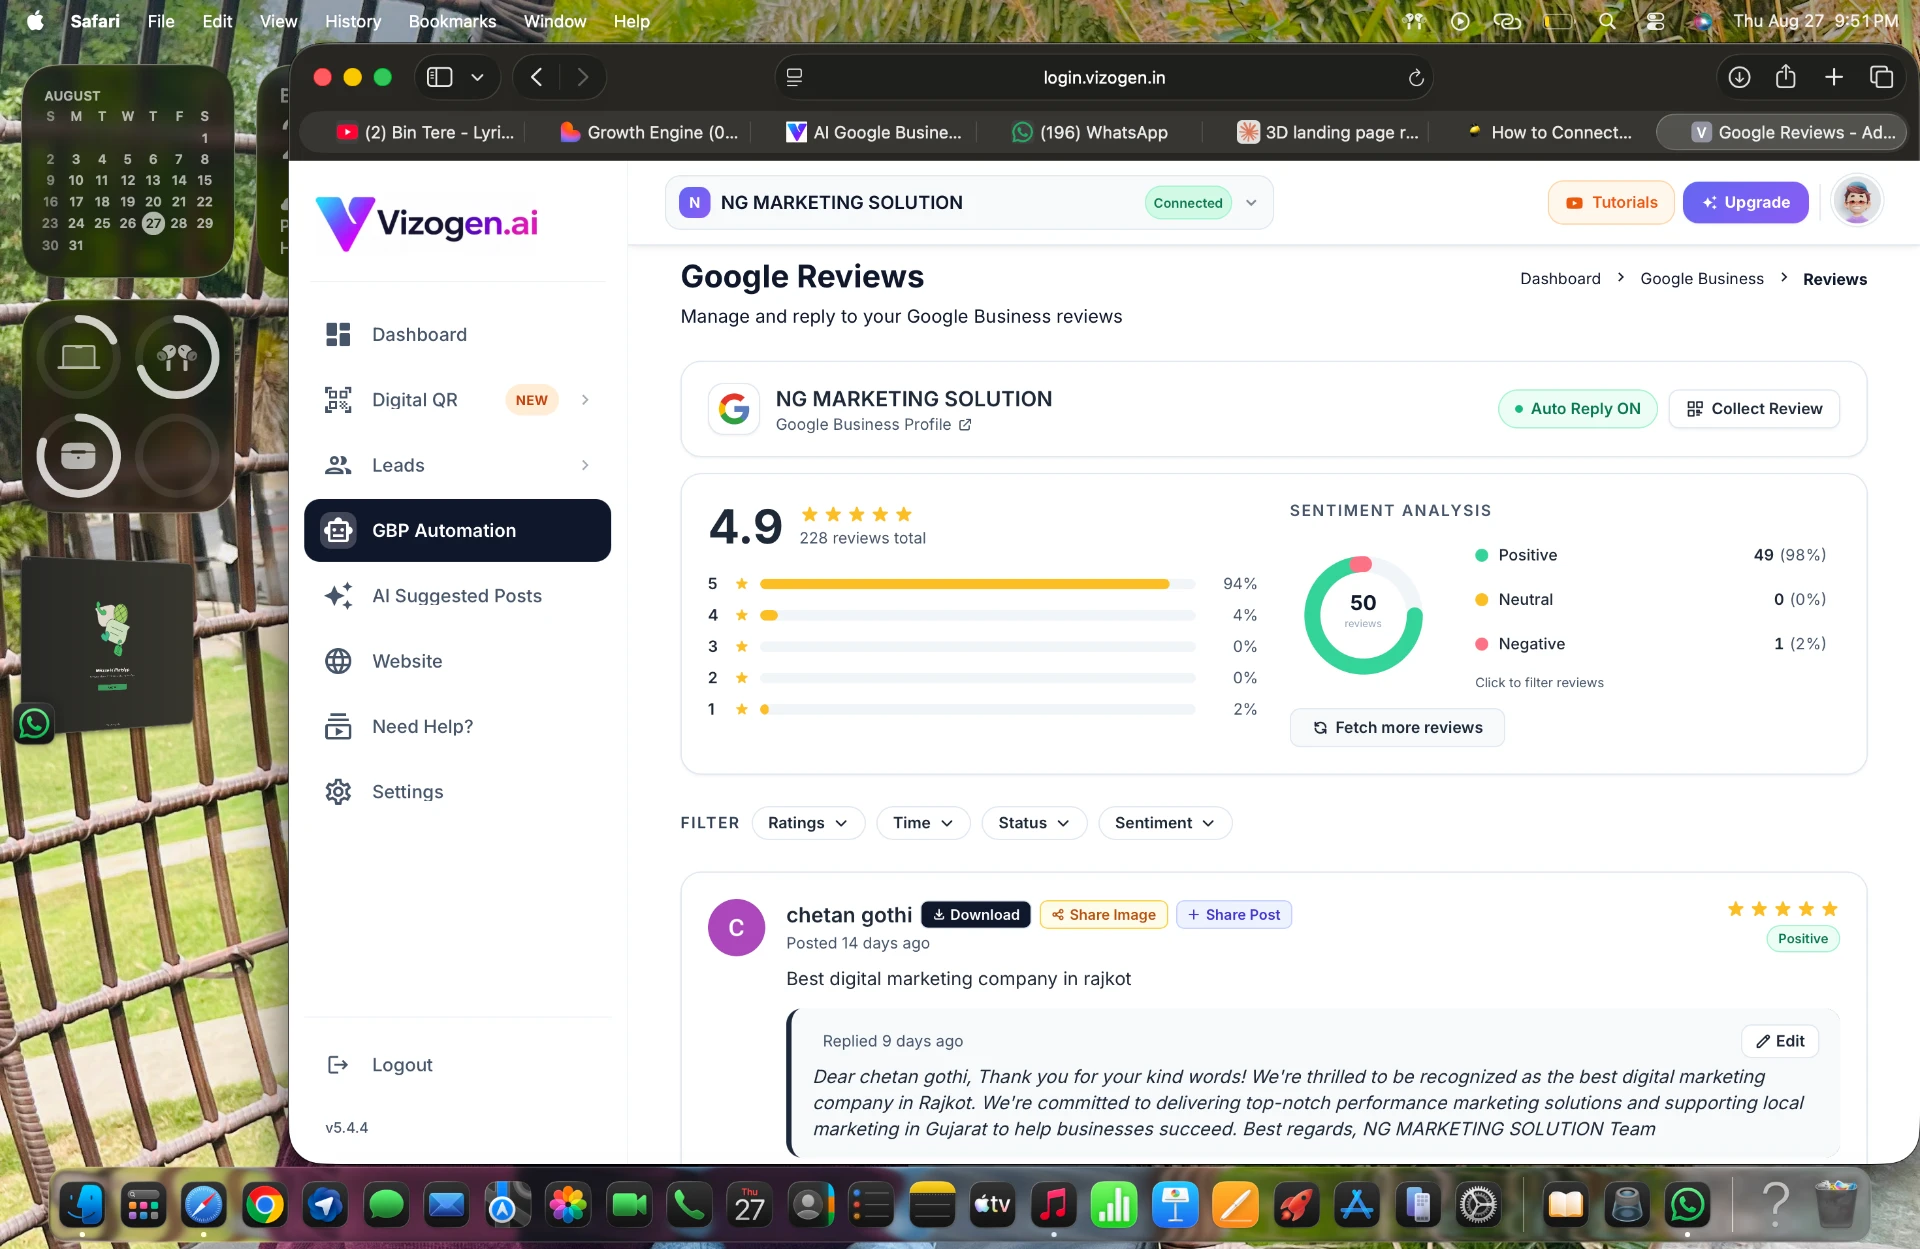The image size is (1920, 1249).
Task: Filter reviews by Negative sentiment
Action: 1650,644
